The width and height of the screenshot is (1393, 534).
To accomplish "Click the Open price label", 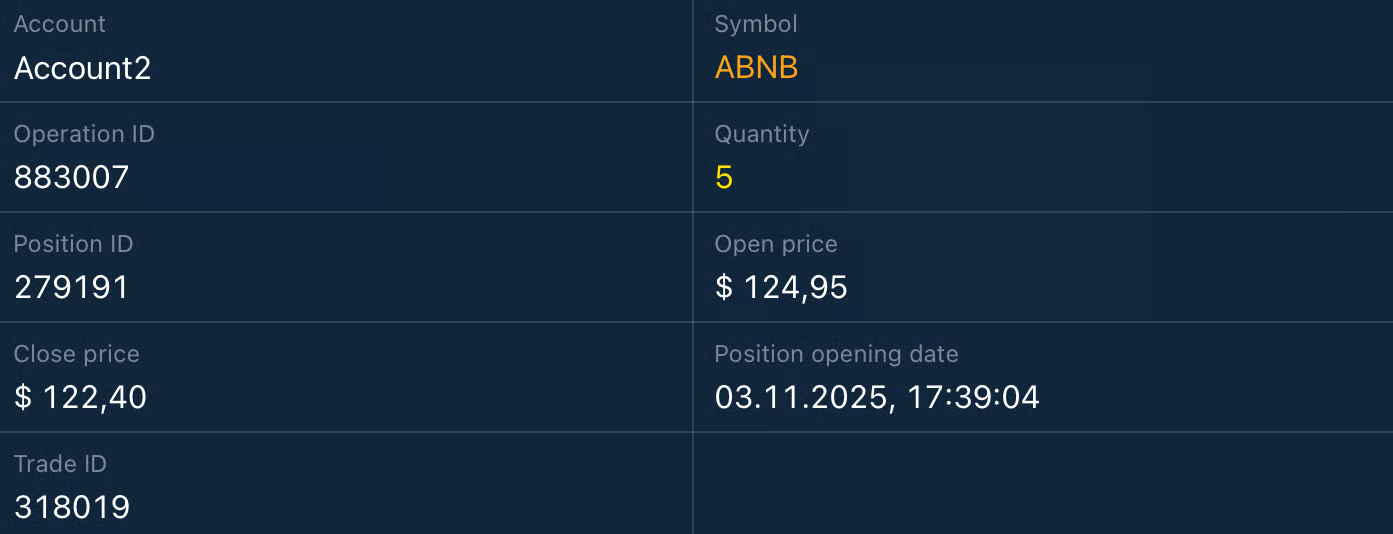I will tap(776, 244).
